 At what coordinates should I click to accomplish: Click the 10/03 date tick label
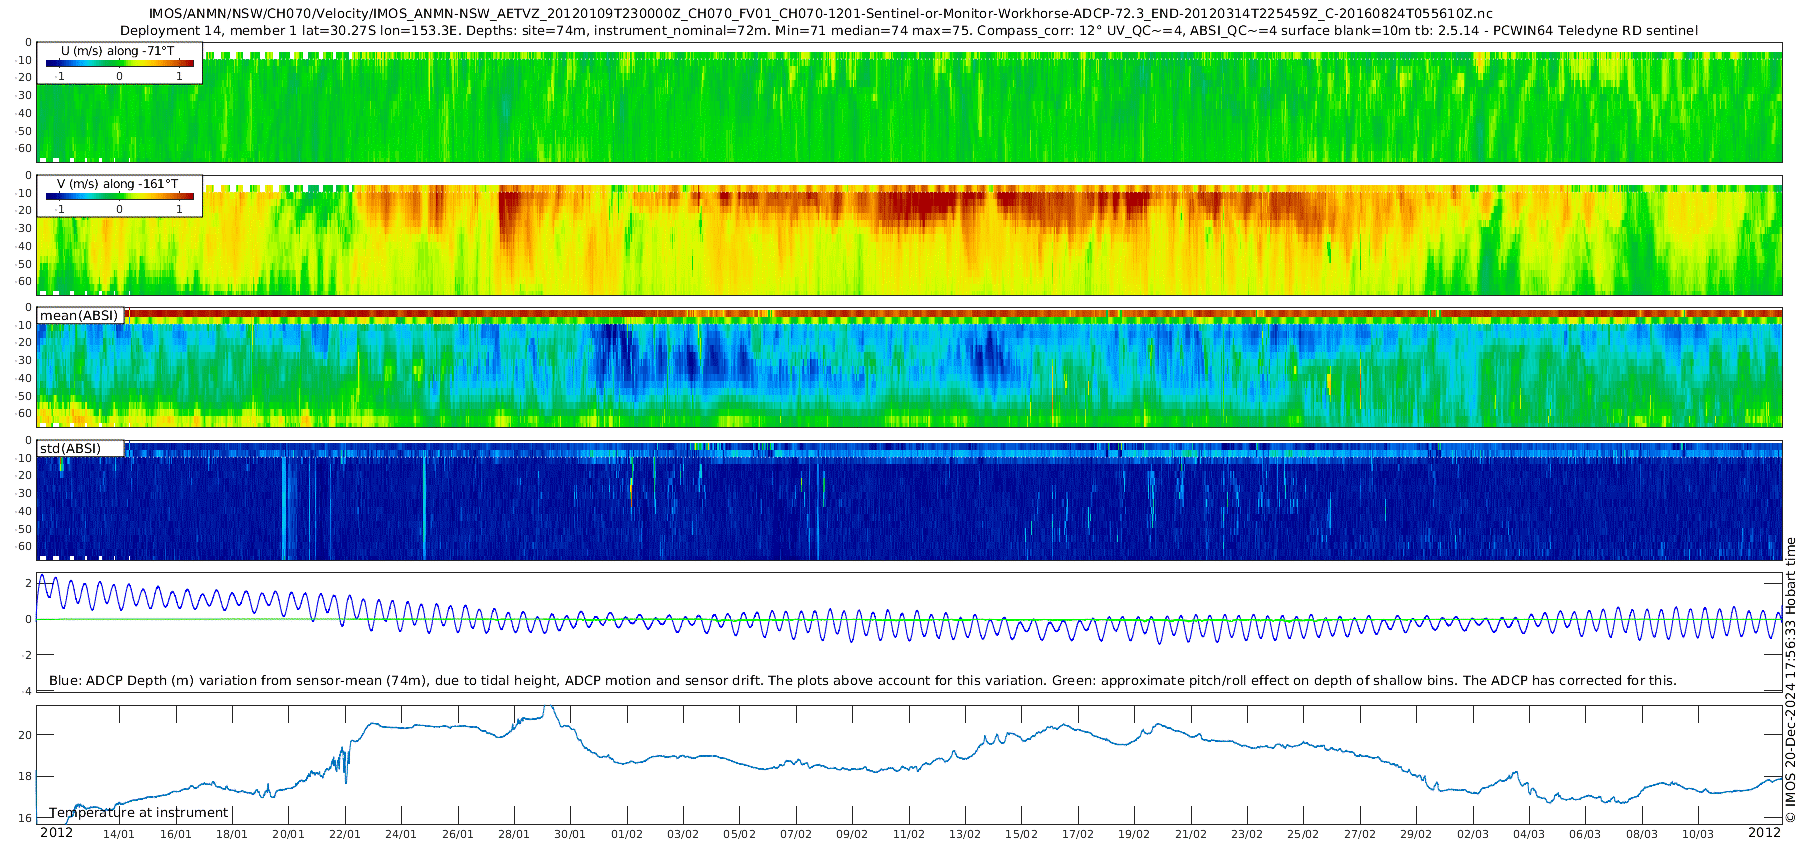coord(1698,834)
